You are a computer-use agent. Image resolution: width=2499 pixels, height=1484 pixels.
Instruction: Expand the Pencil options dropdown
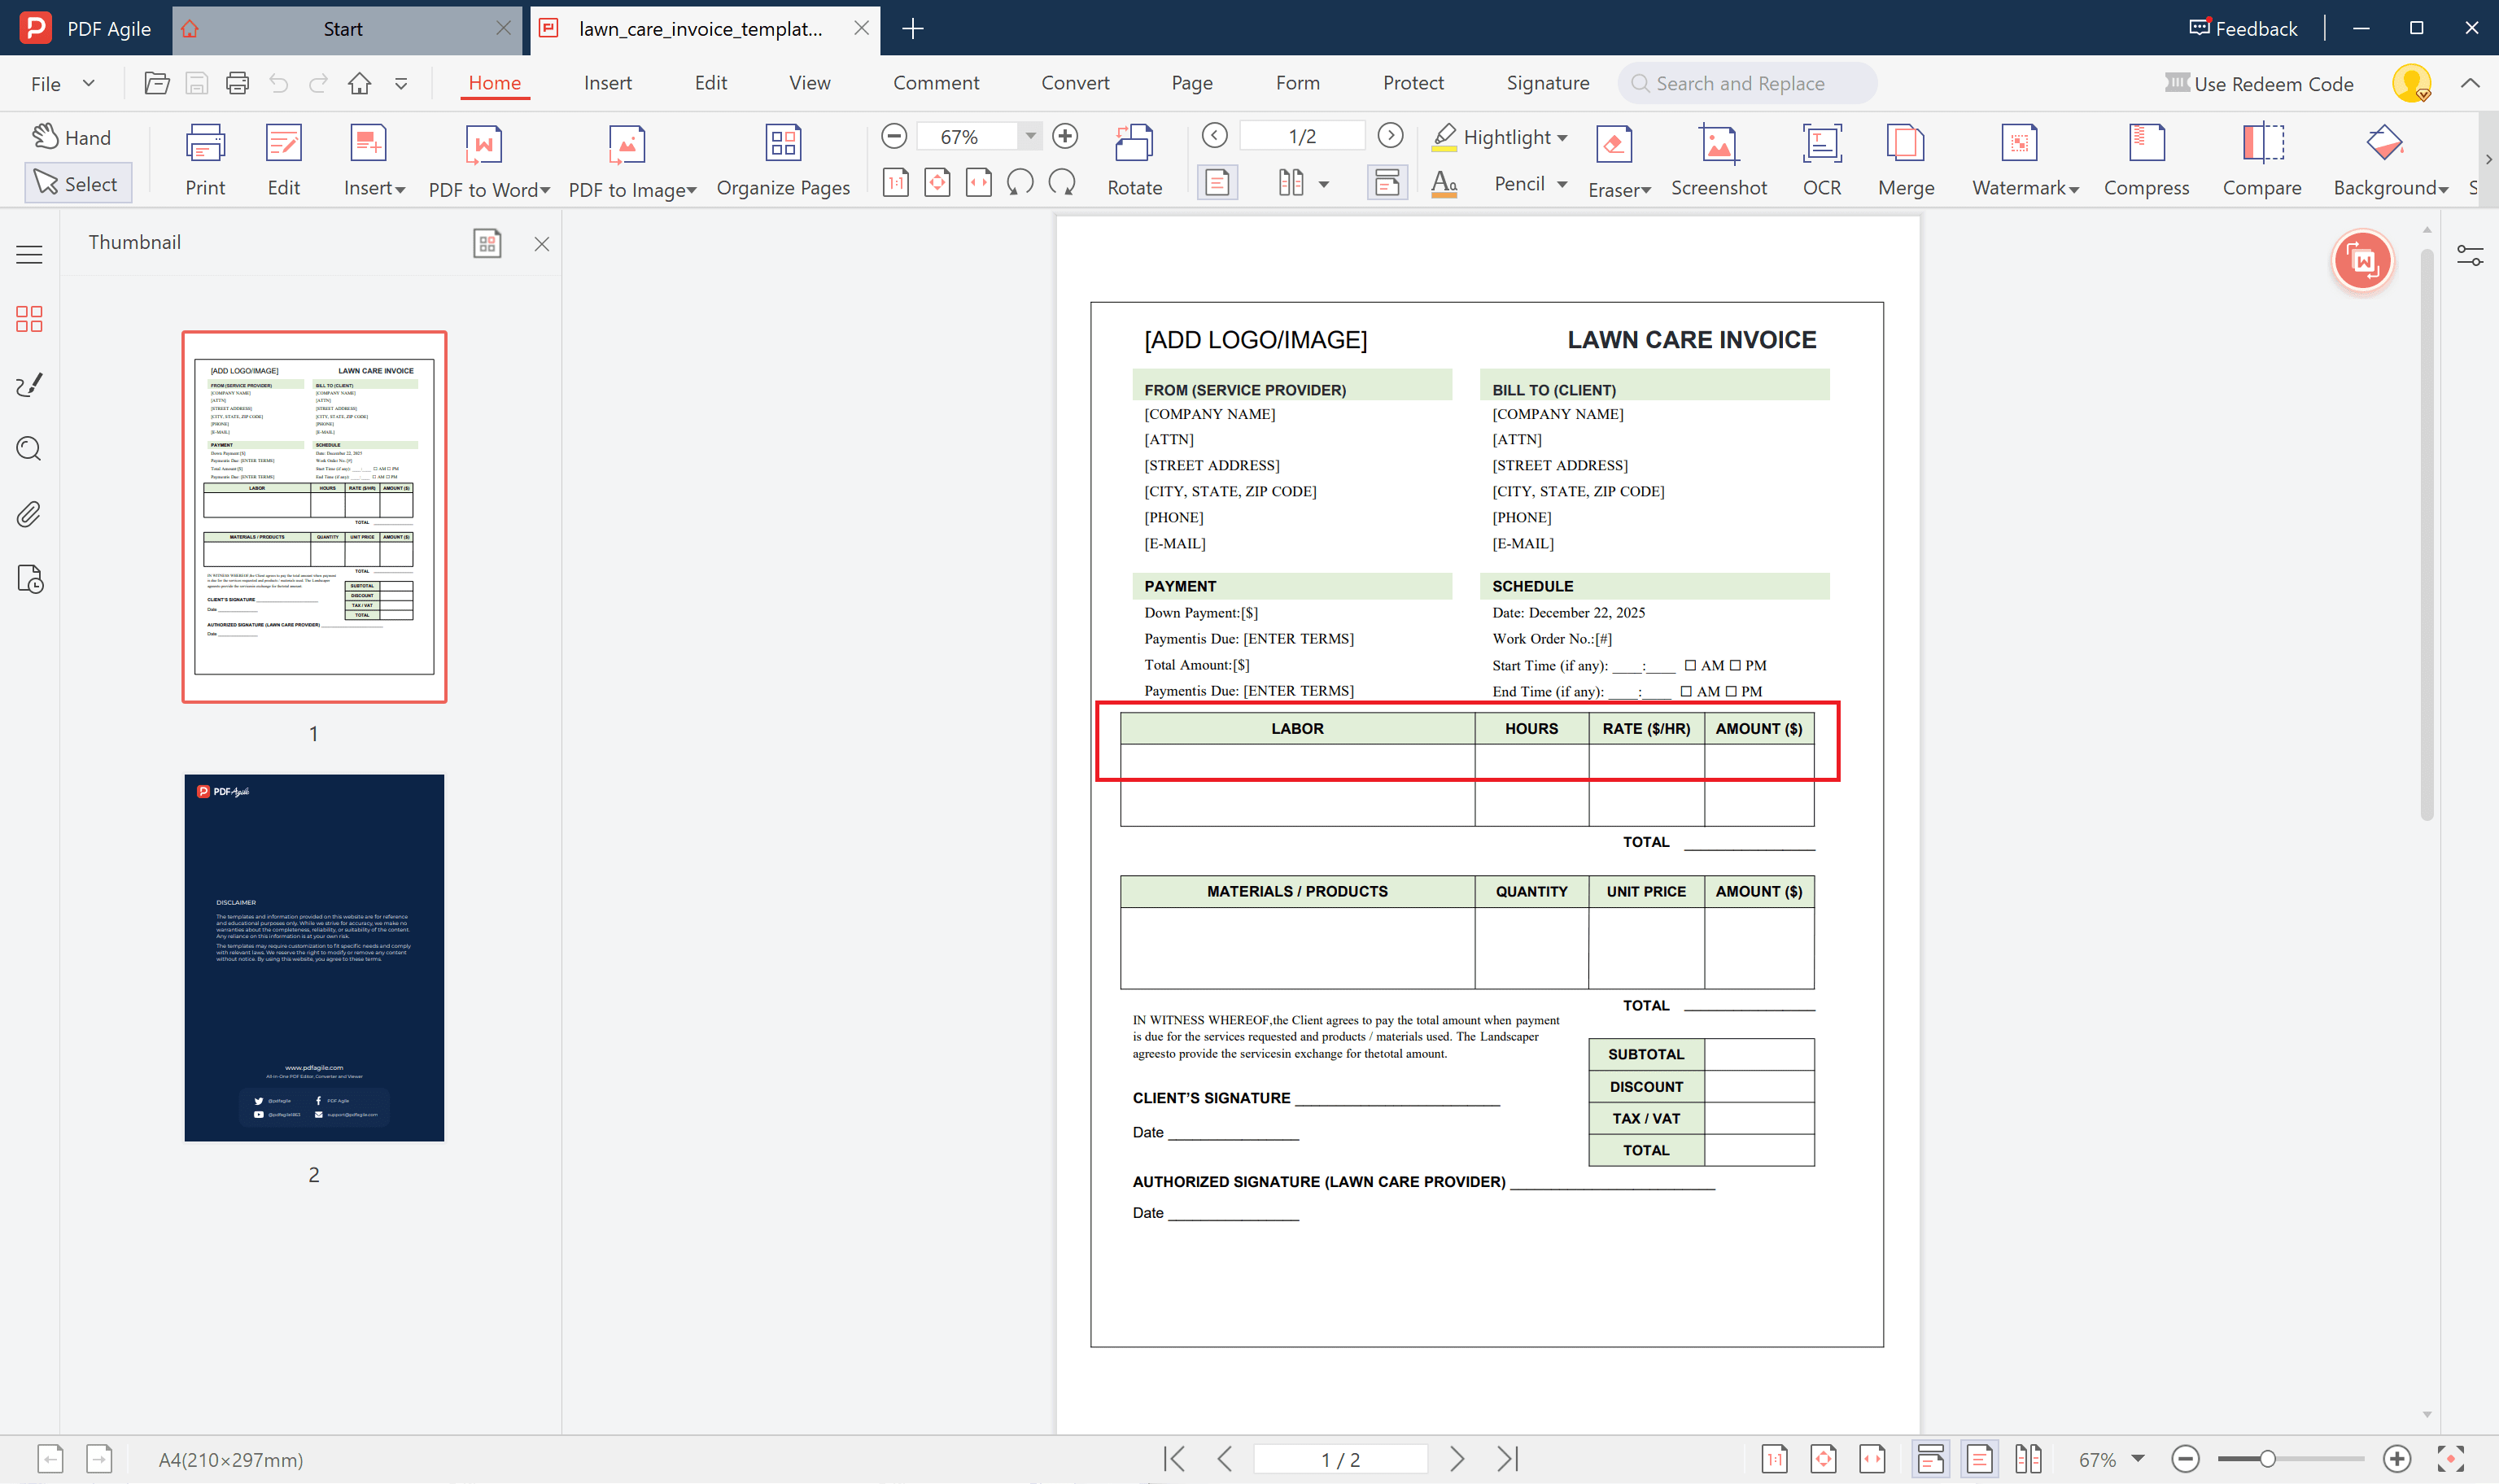coord(1562,183)
